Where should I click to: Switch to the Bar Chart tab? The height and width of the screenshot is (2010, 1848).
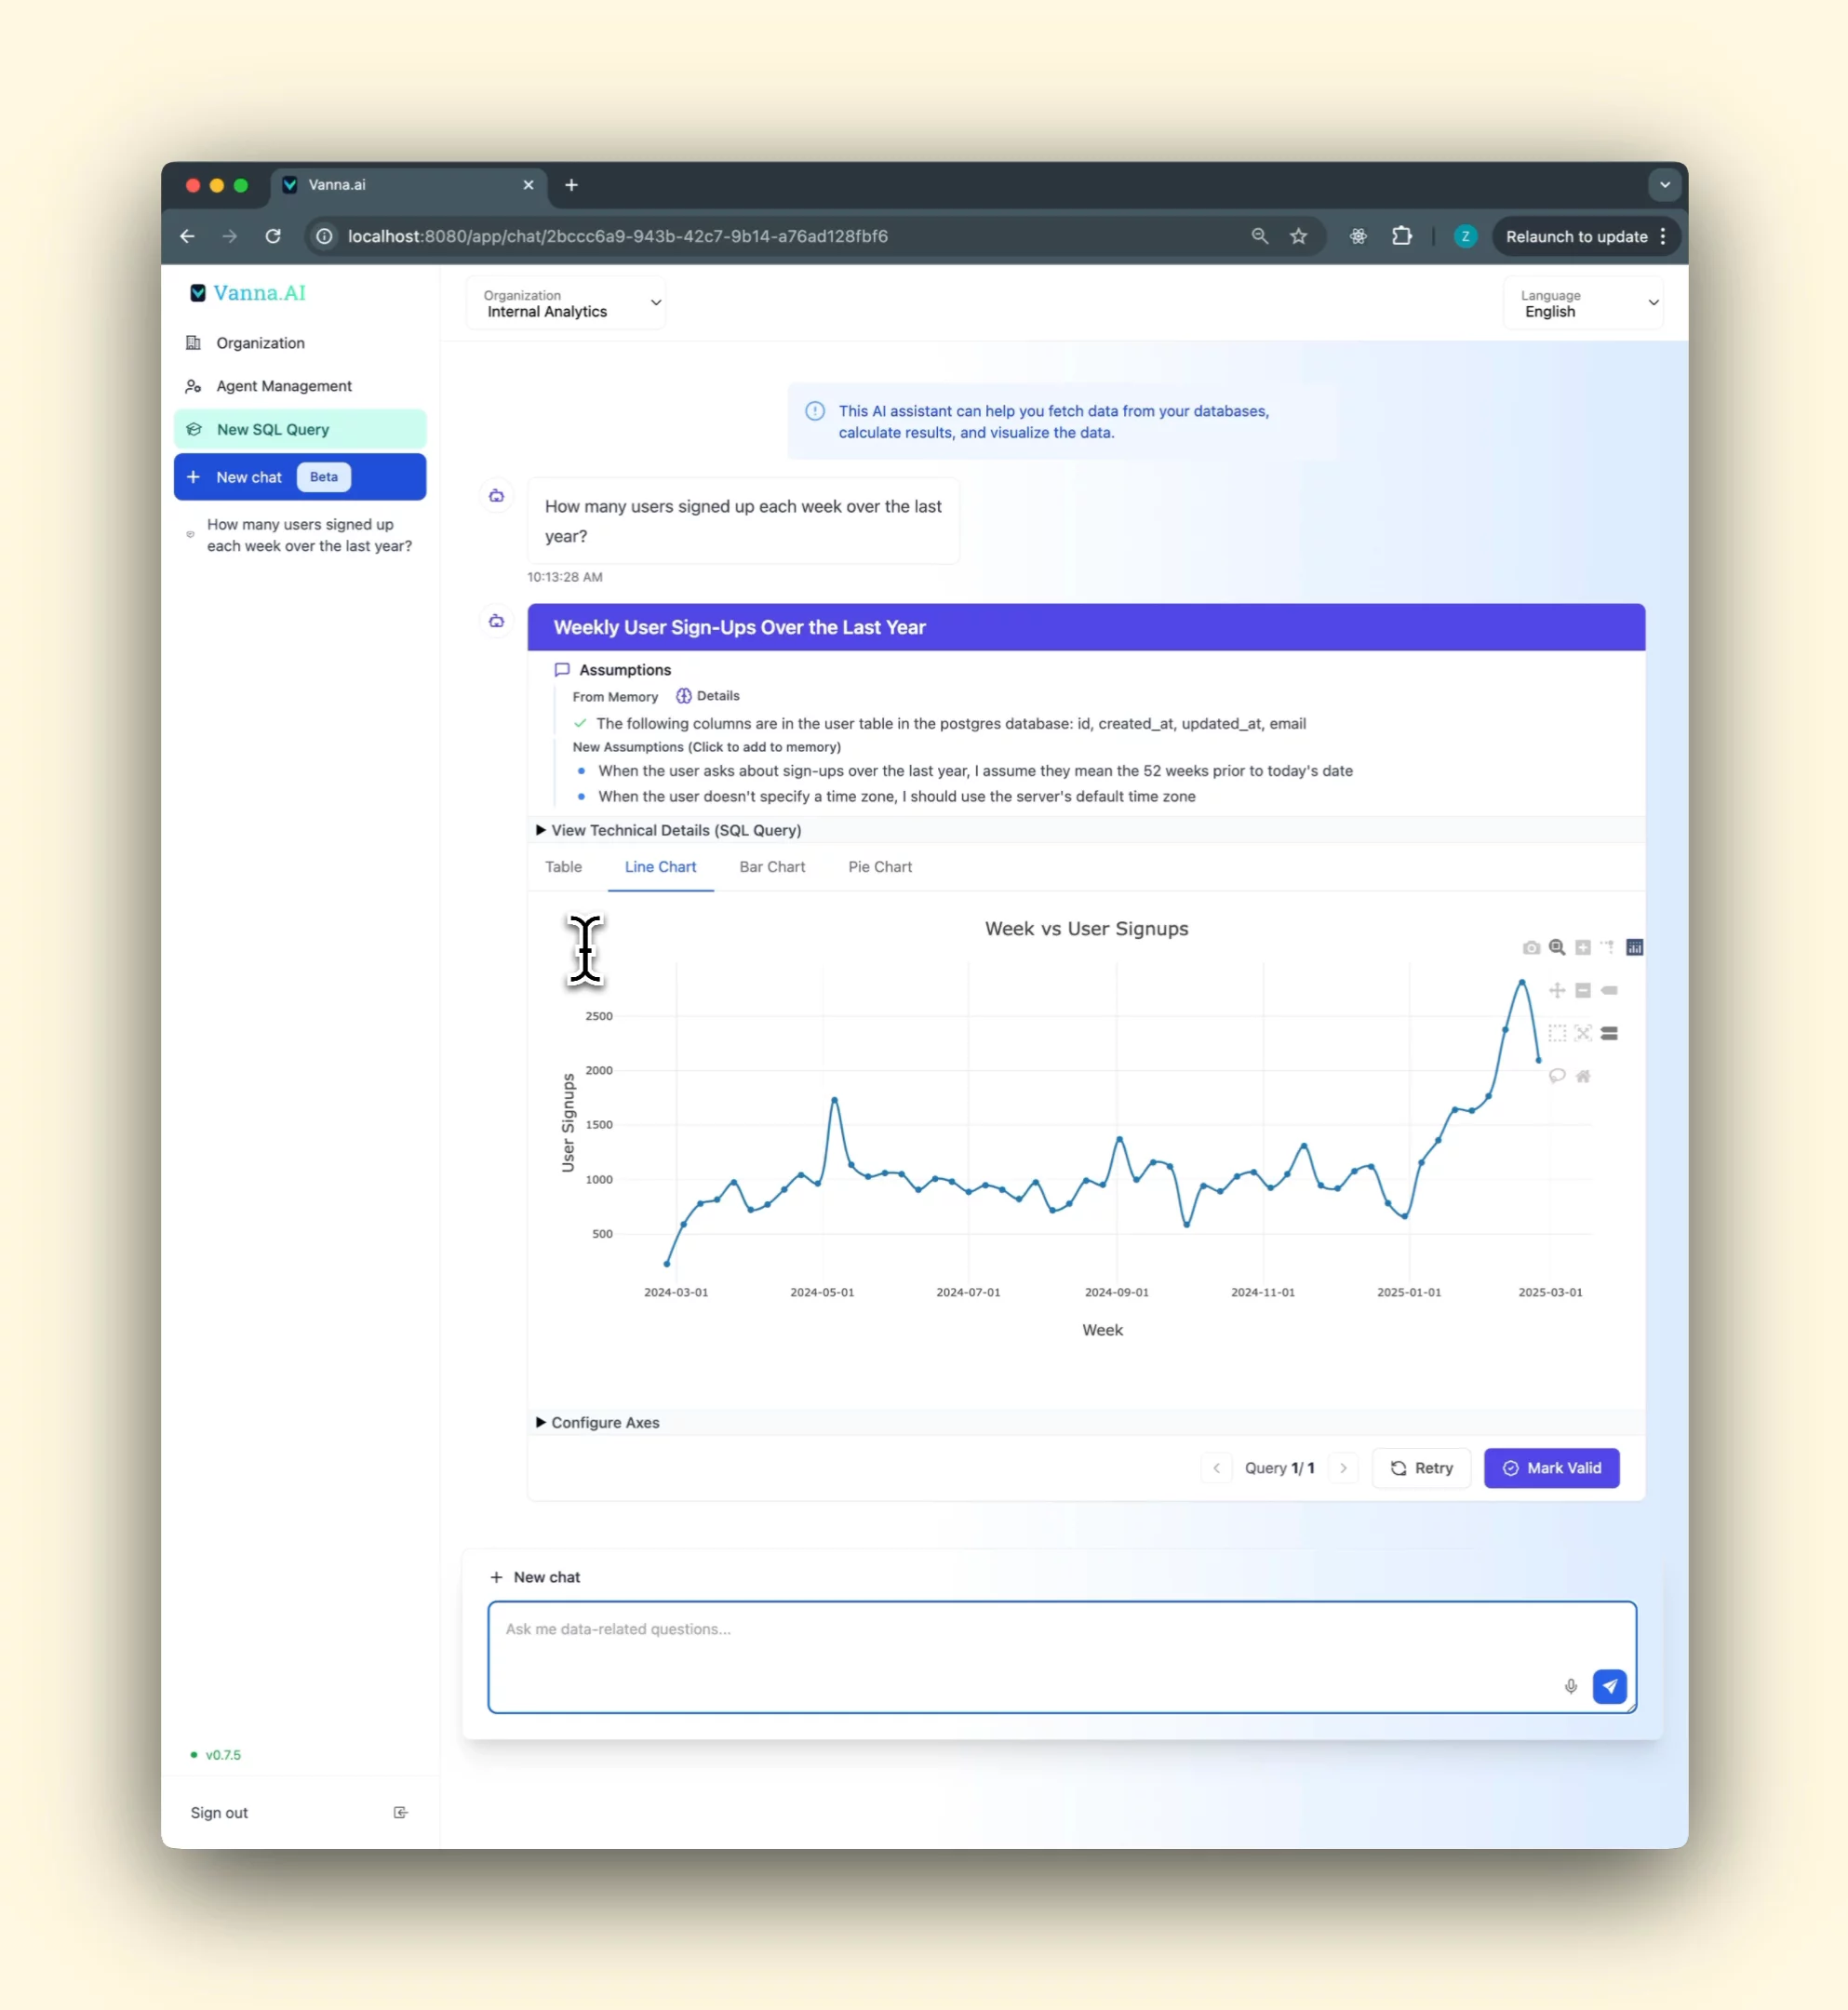coord(772,867)
